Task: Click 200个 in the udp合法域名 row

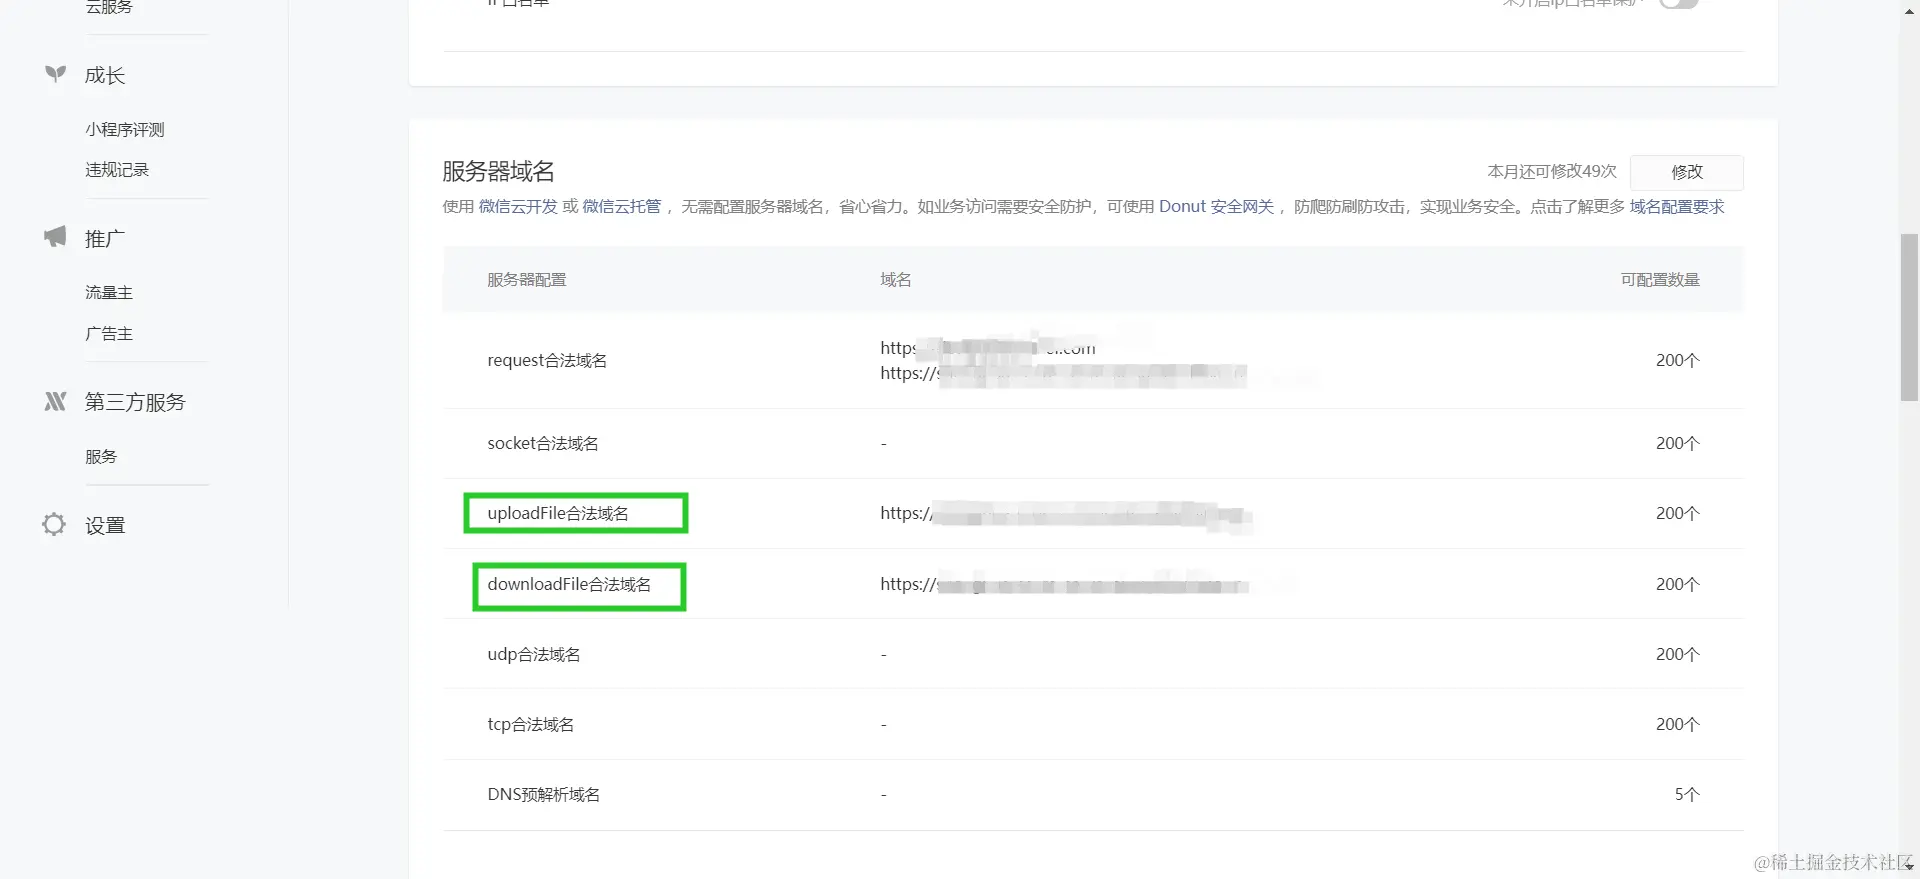Action: 1678,654
